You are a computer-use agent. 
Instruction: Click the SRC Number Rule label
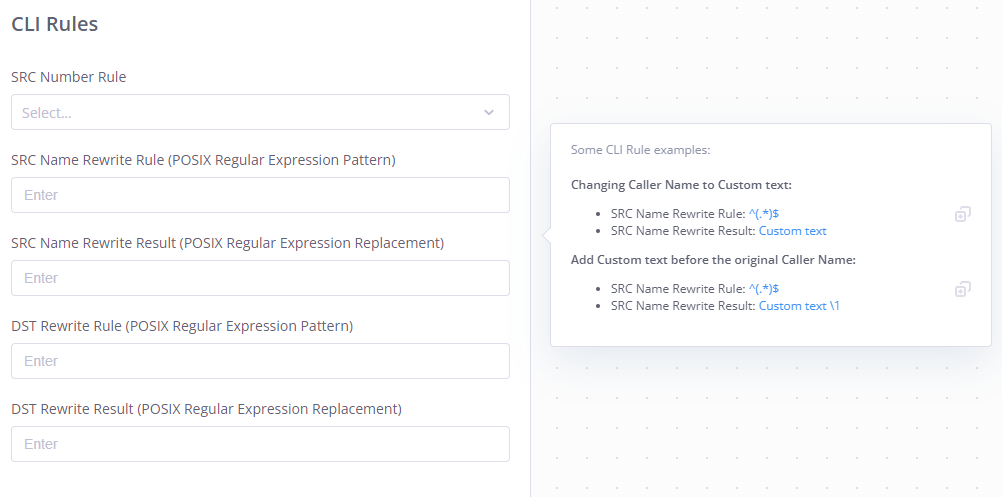click(68, 77)
